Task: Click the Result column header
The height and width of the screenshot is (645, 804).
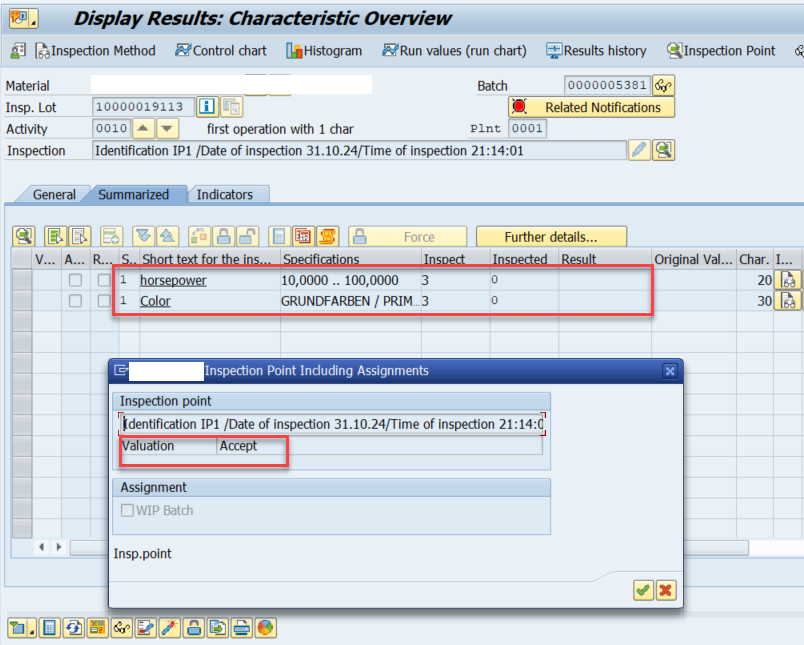Action: tap(605, 259)
